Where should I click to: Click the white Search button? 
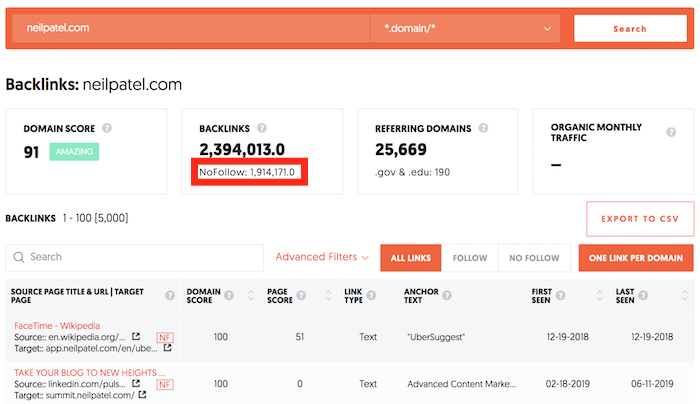point(630,29)
